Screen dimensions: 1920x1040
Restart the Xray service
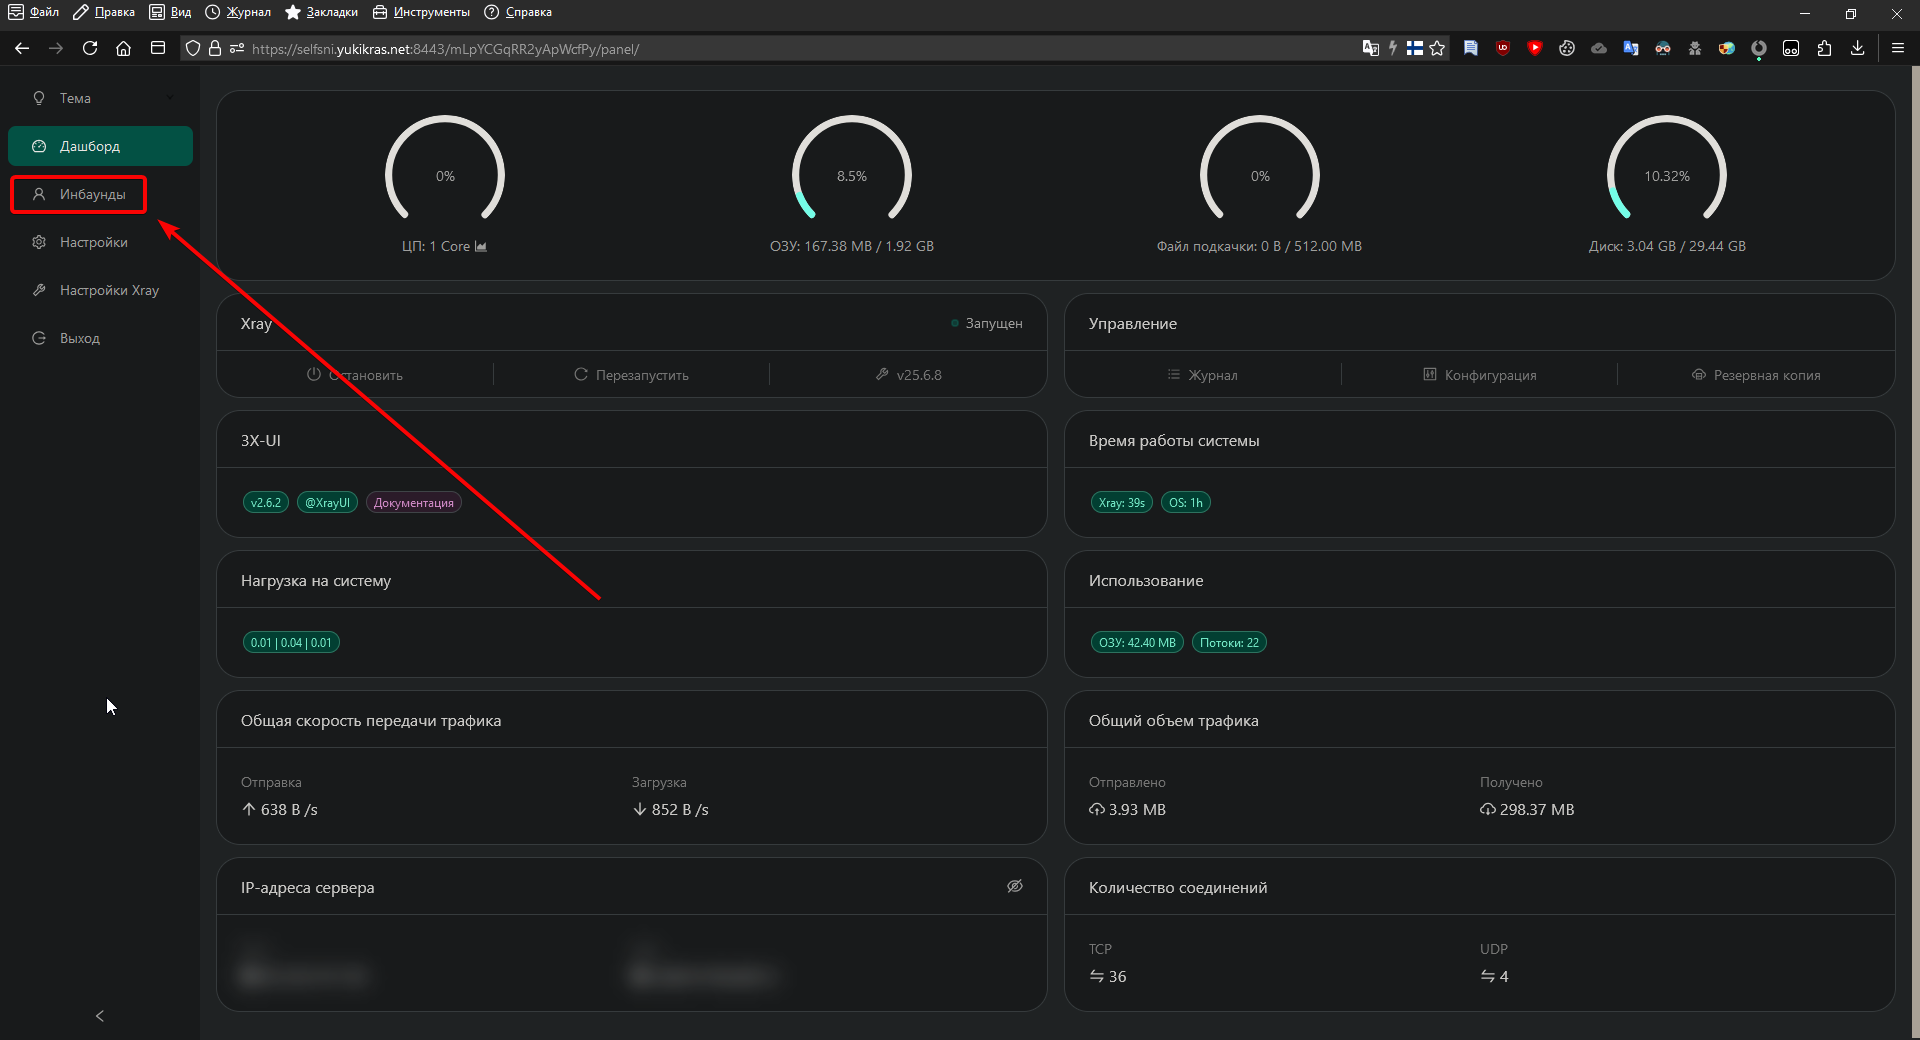pos(631,375)
